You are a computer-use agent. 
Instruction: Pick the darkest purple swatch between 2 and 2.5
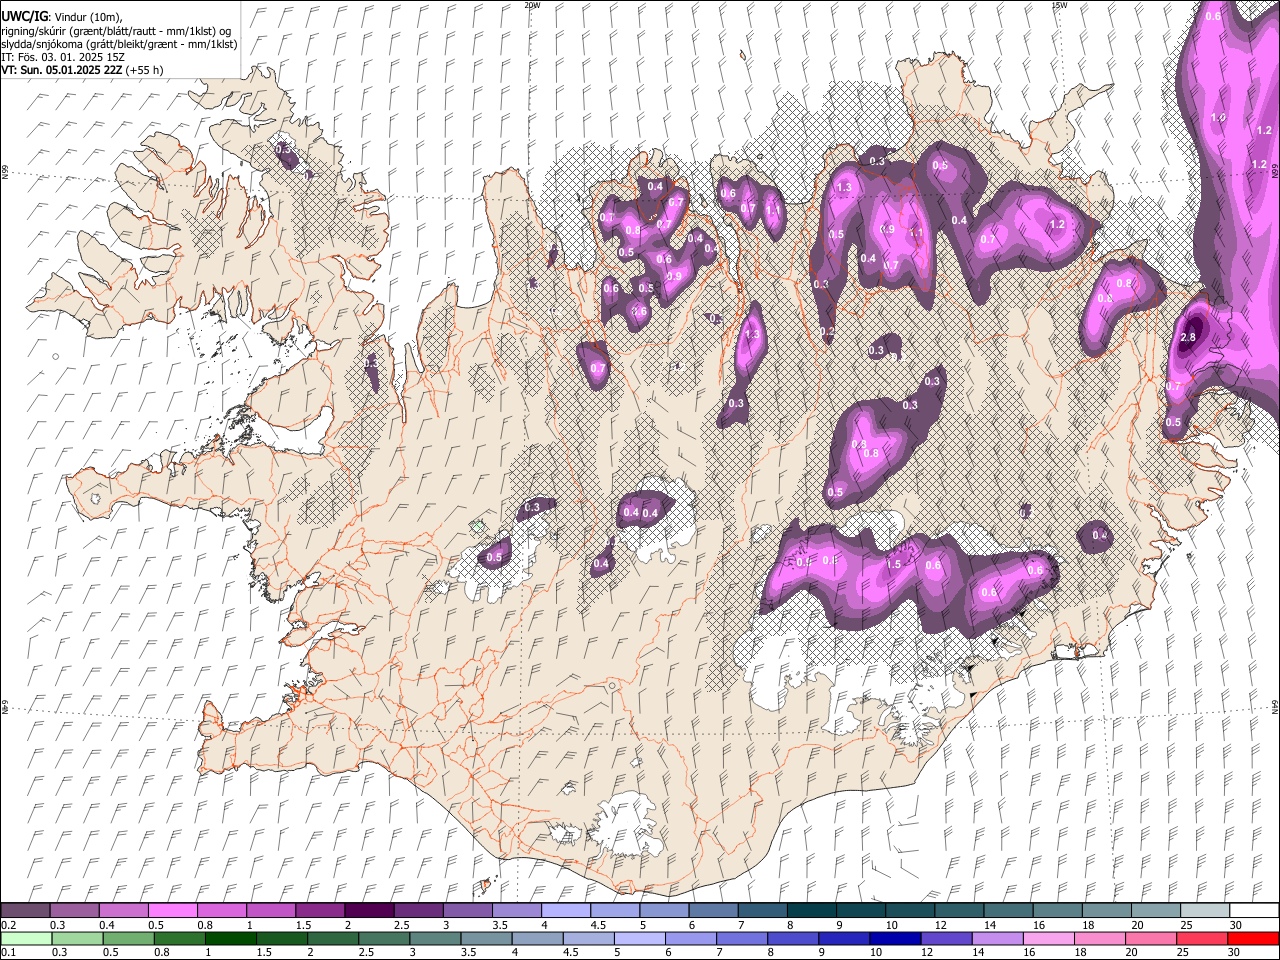(x=369, y=911)
